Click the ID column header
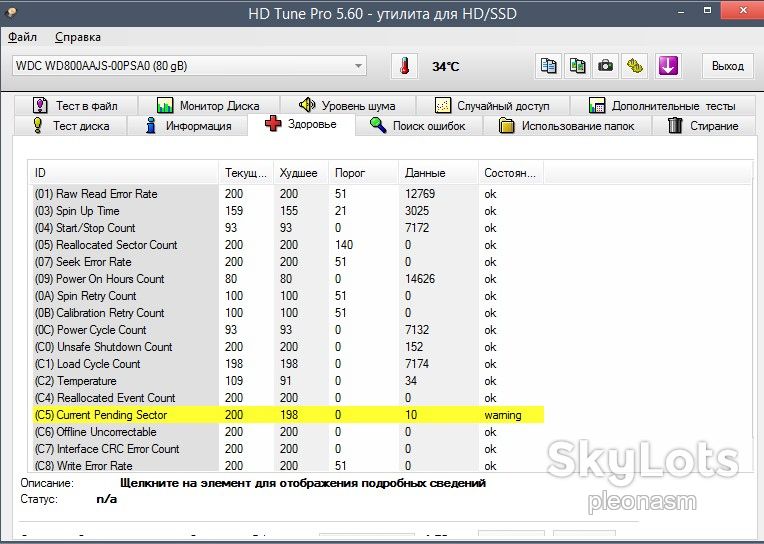Viewport: 764px width, 544px height. click(x=123, y=173)
